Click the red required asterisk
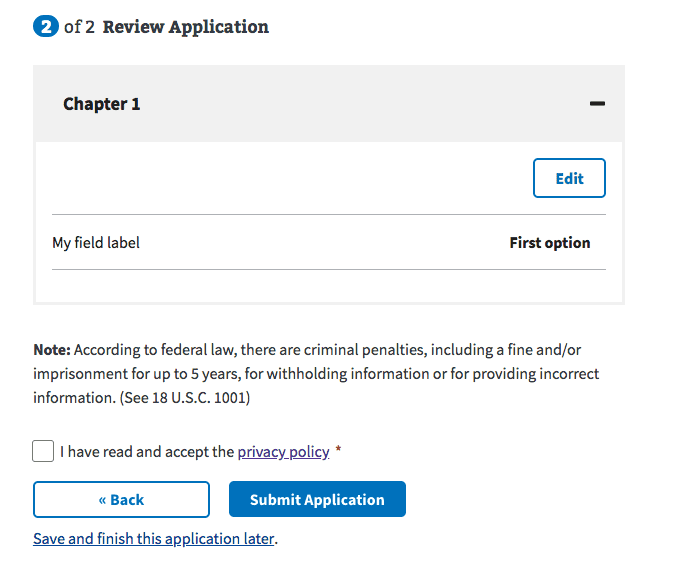 (x=338, y=452)
